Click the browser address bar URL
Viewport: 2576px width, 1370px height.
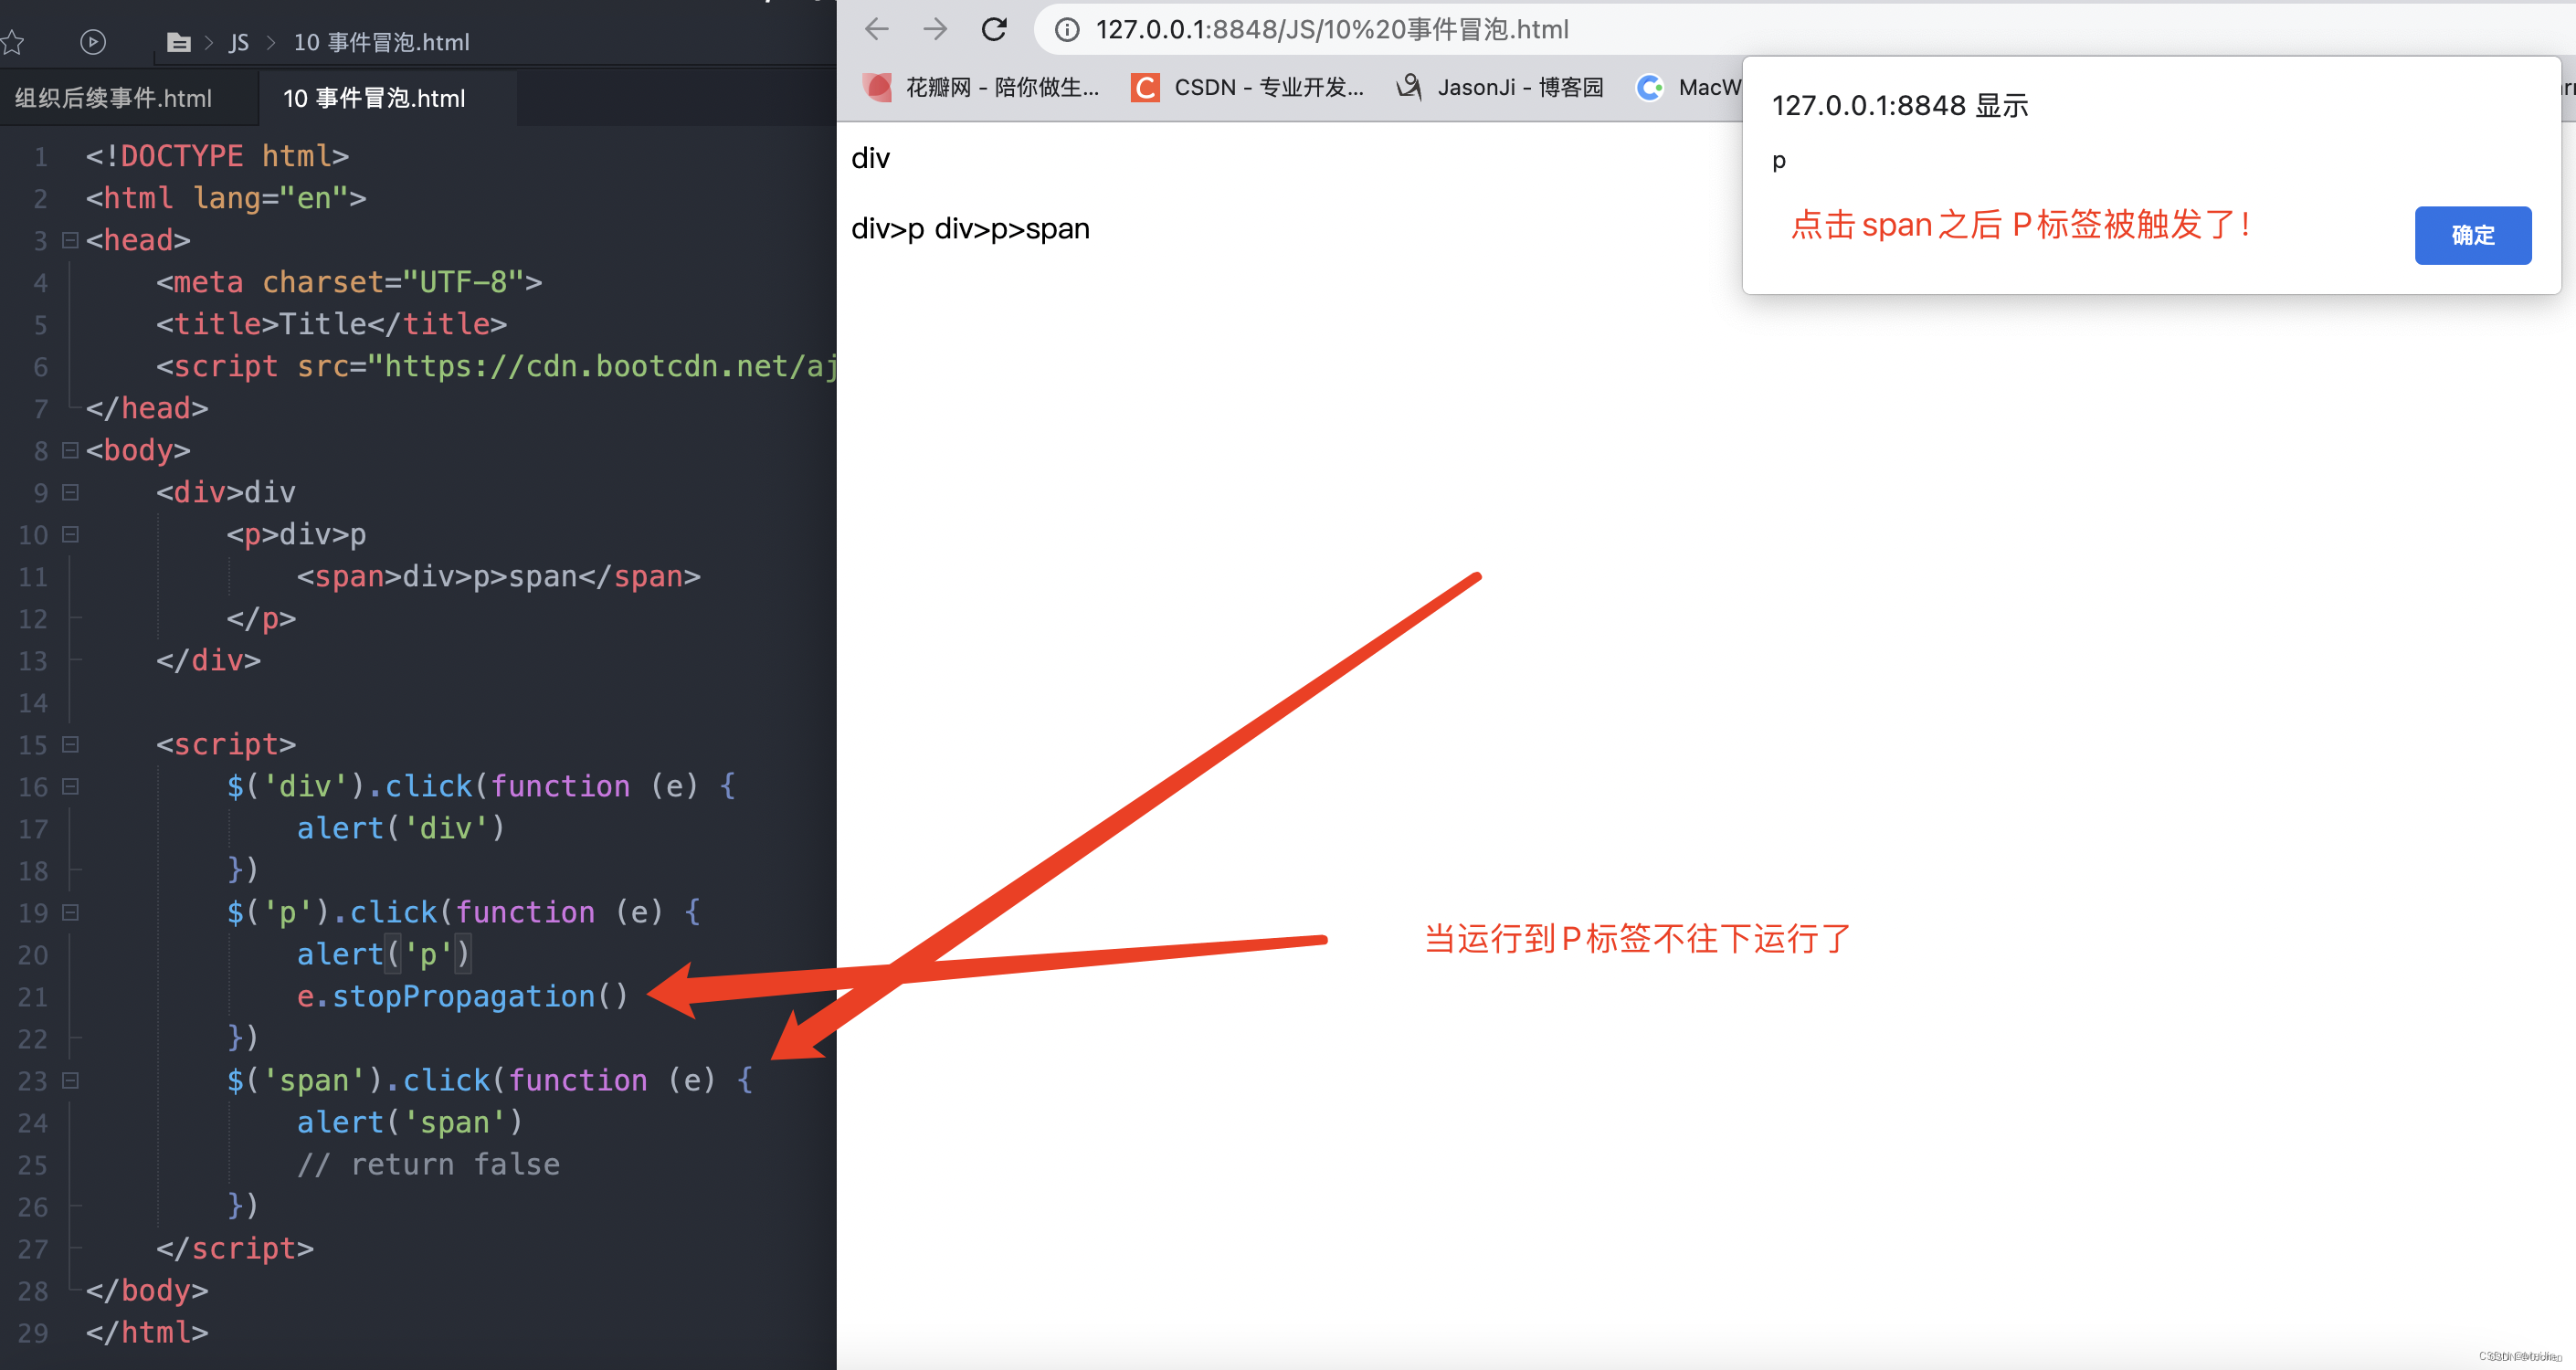[1332, 30]
